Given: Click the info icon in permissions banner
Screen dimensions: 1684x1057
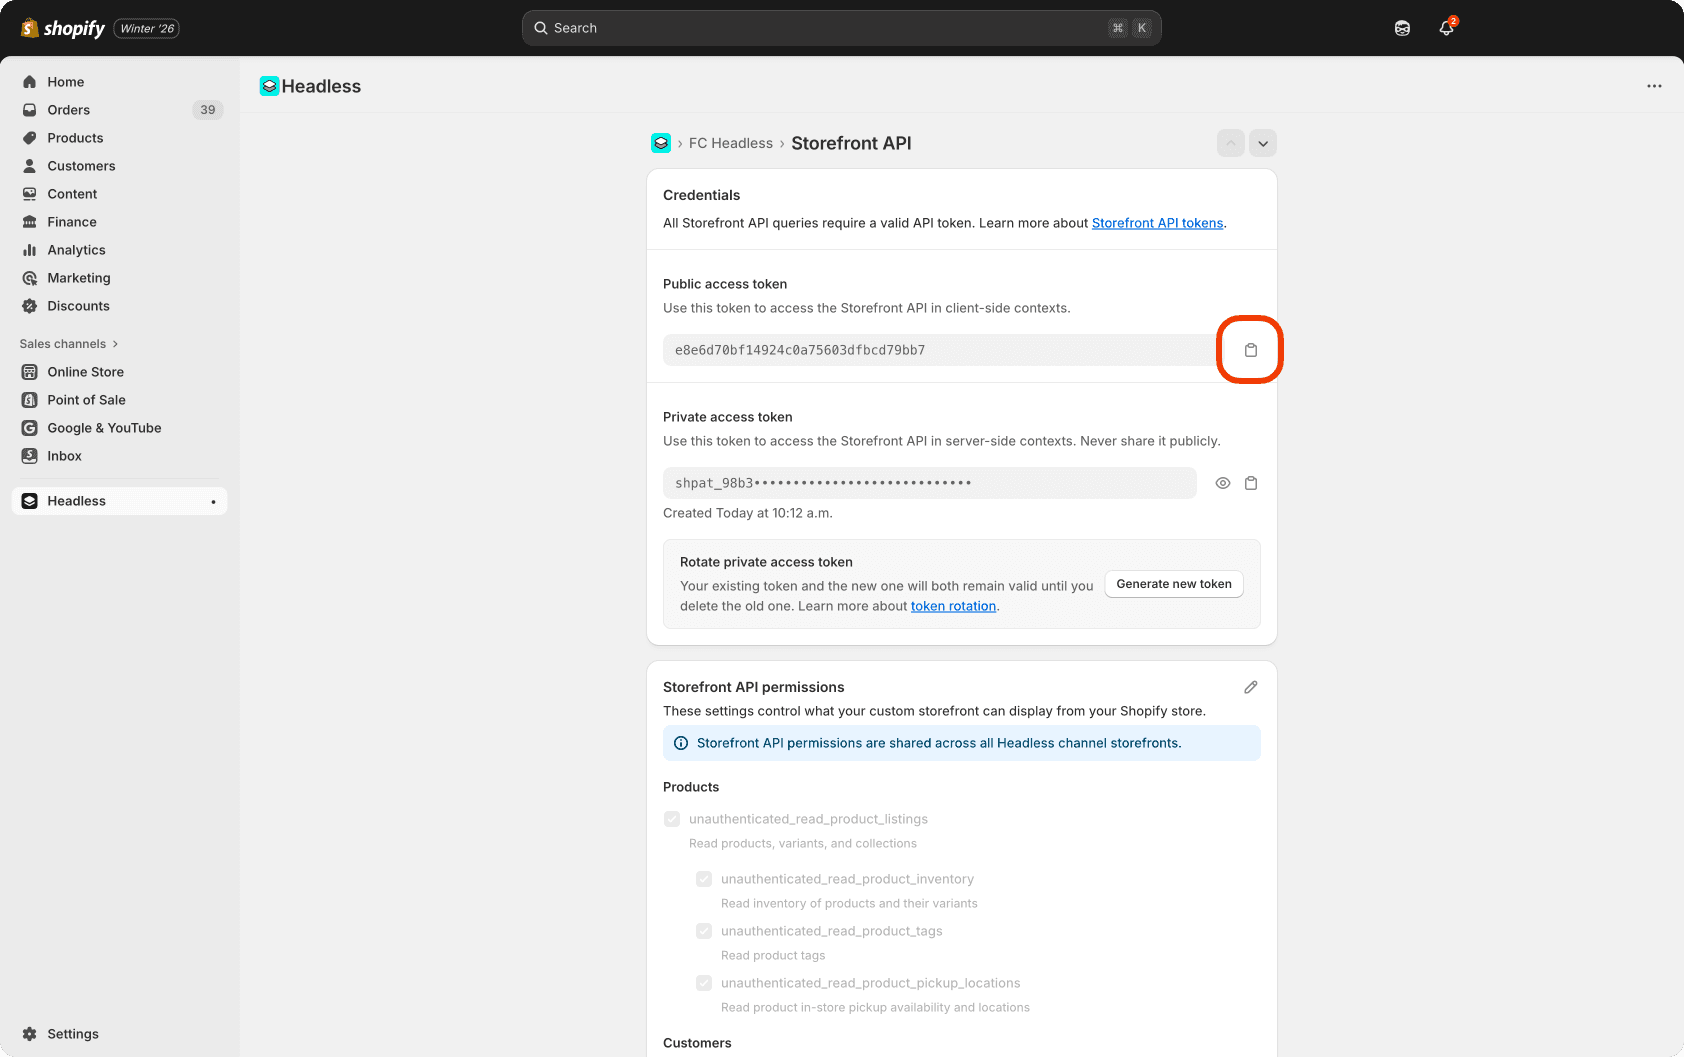Looking at the screenshot, I should [x=681, y=743].
